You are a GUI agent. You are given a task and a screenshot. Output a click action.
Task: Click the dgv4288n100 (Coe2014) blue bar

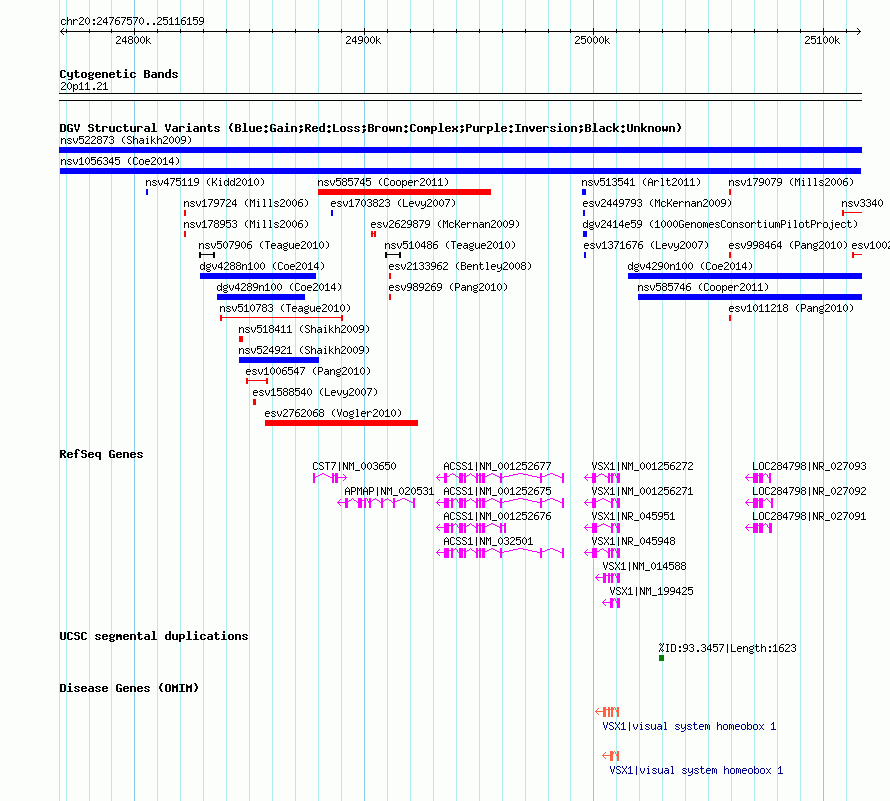click(258, 276)
